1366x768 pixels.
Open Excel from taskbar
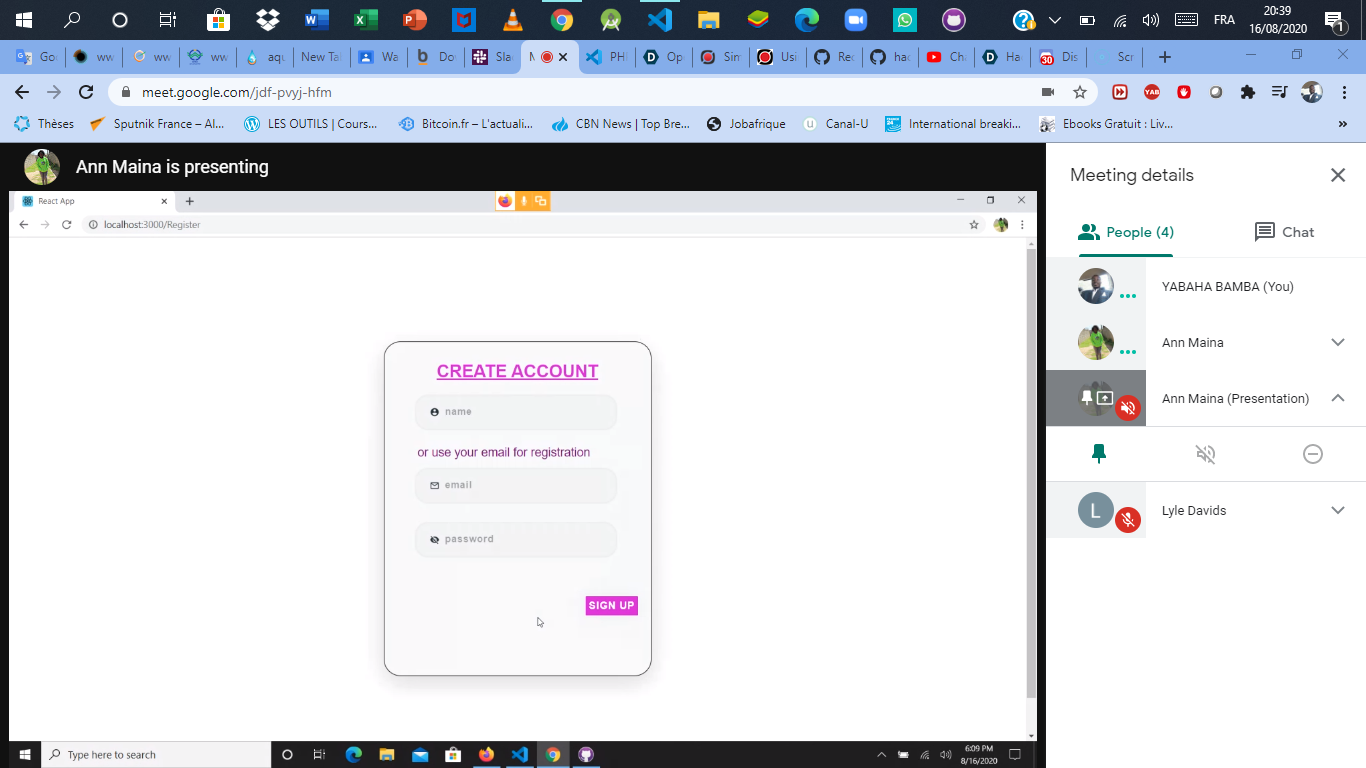(365, 19)
